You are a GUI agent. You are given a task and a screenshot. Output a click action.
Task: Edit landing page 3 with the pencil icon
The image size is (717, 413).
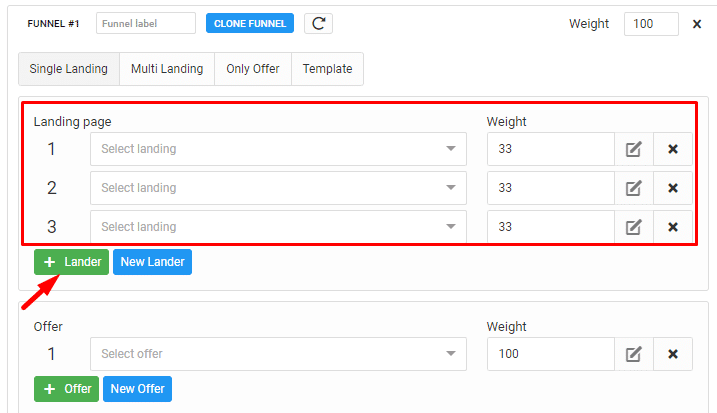[x=634, y=227]
